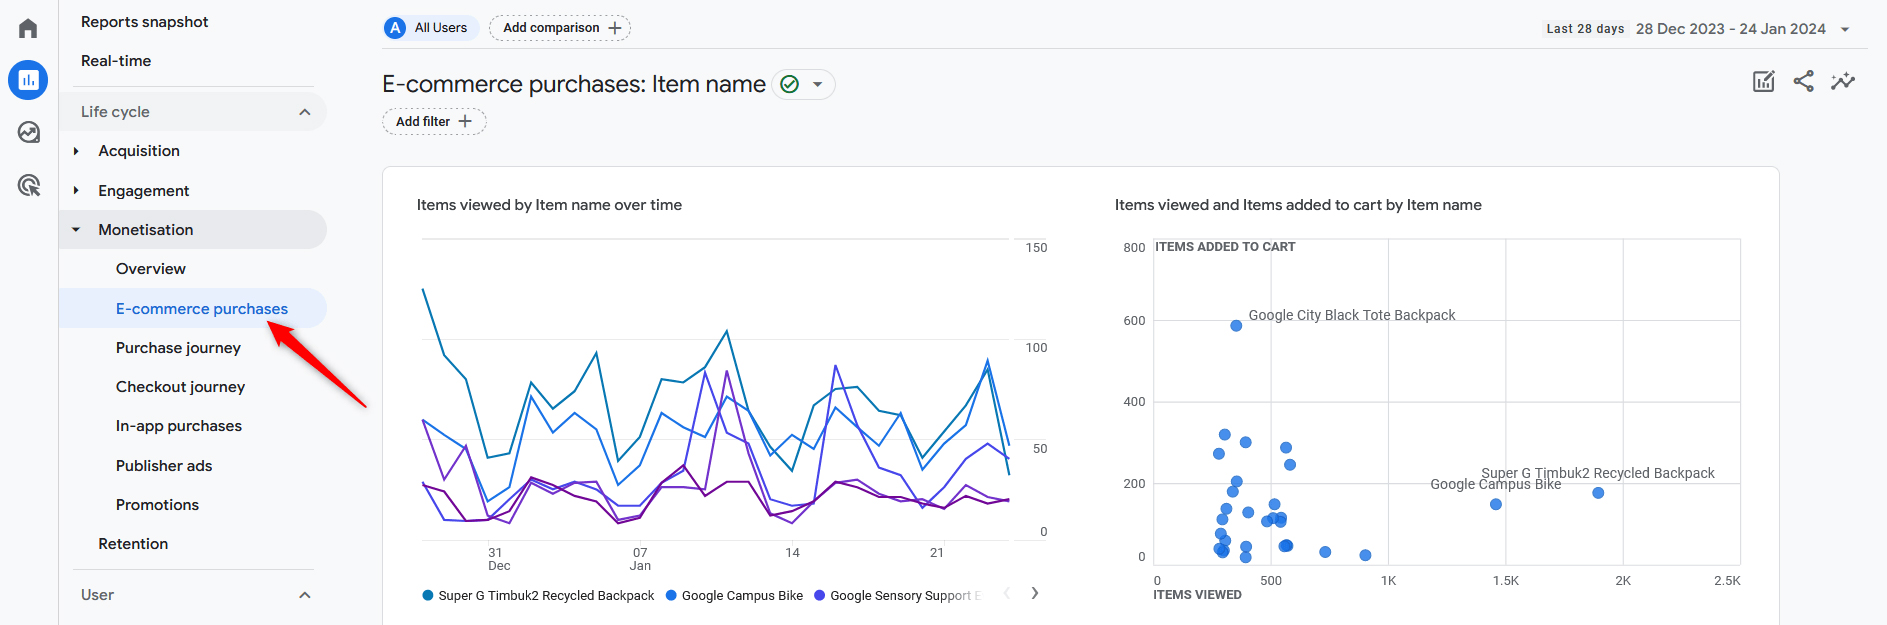Click the Acquisition label

[139, 151]
